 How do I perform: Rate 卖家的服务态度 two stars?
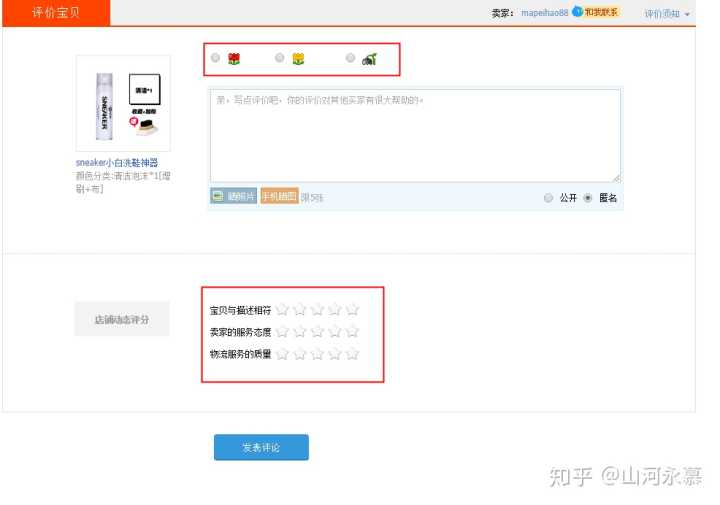(x=300, y=331)
